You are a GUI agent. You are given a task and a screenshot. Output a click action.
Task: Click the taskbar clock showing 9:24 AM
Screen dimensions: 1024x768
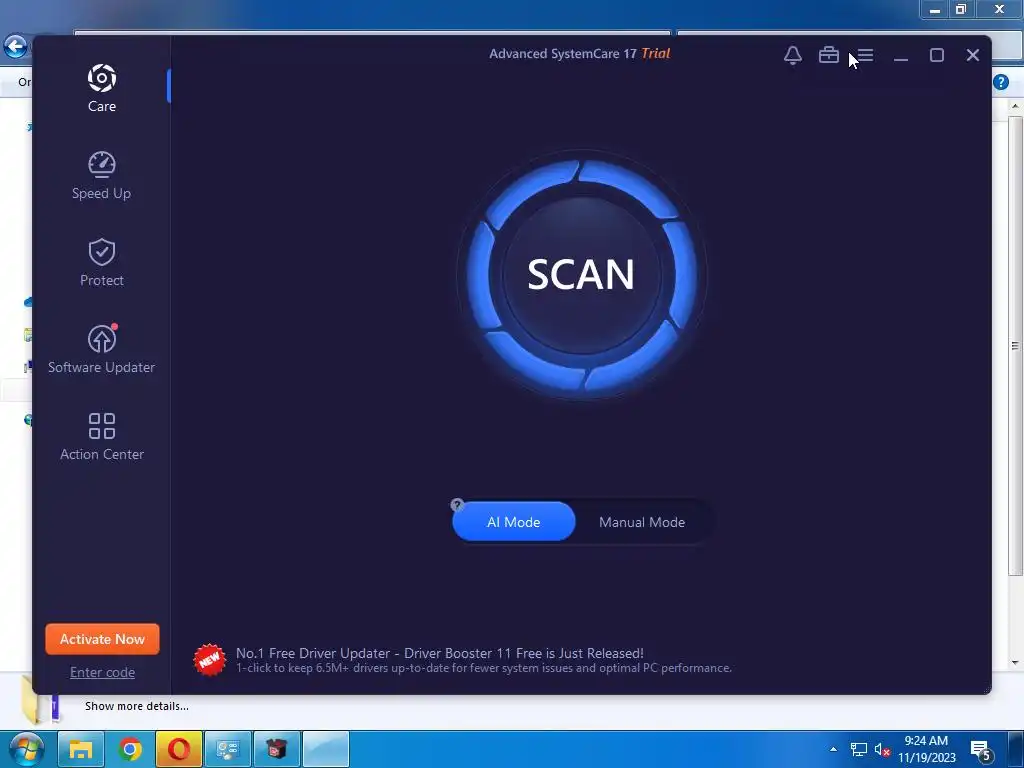926,749
